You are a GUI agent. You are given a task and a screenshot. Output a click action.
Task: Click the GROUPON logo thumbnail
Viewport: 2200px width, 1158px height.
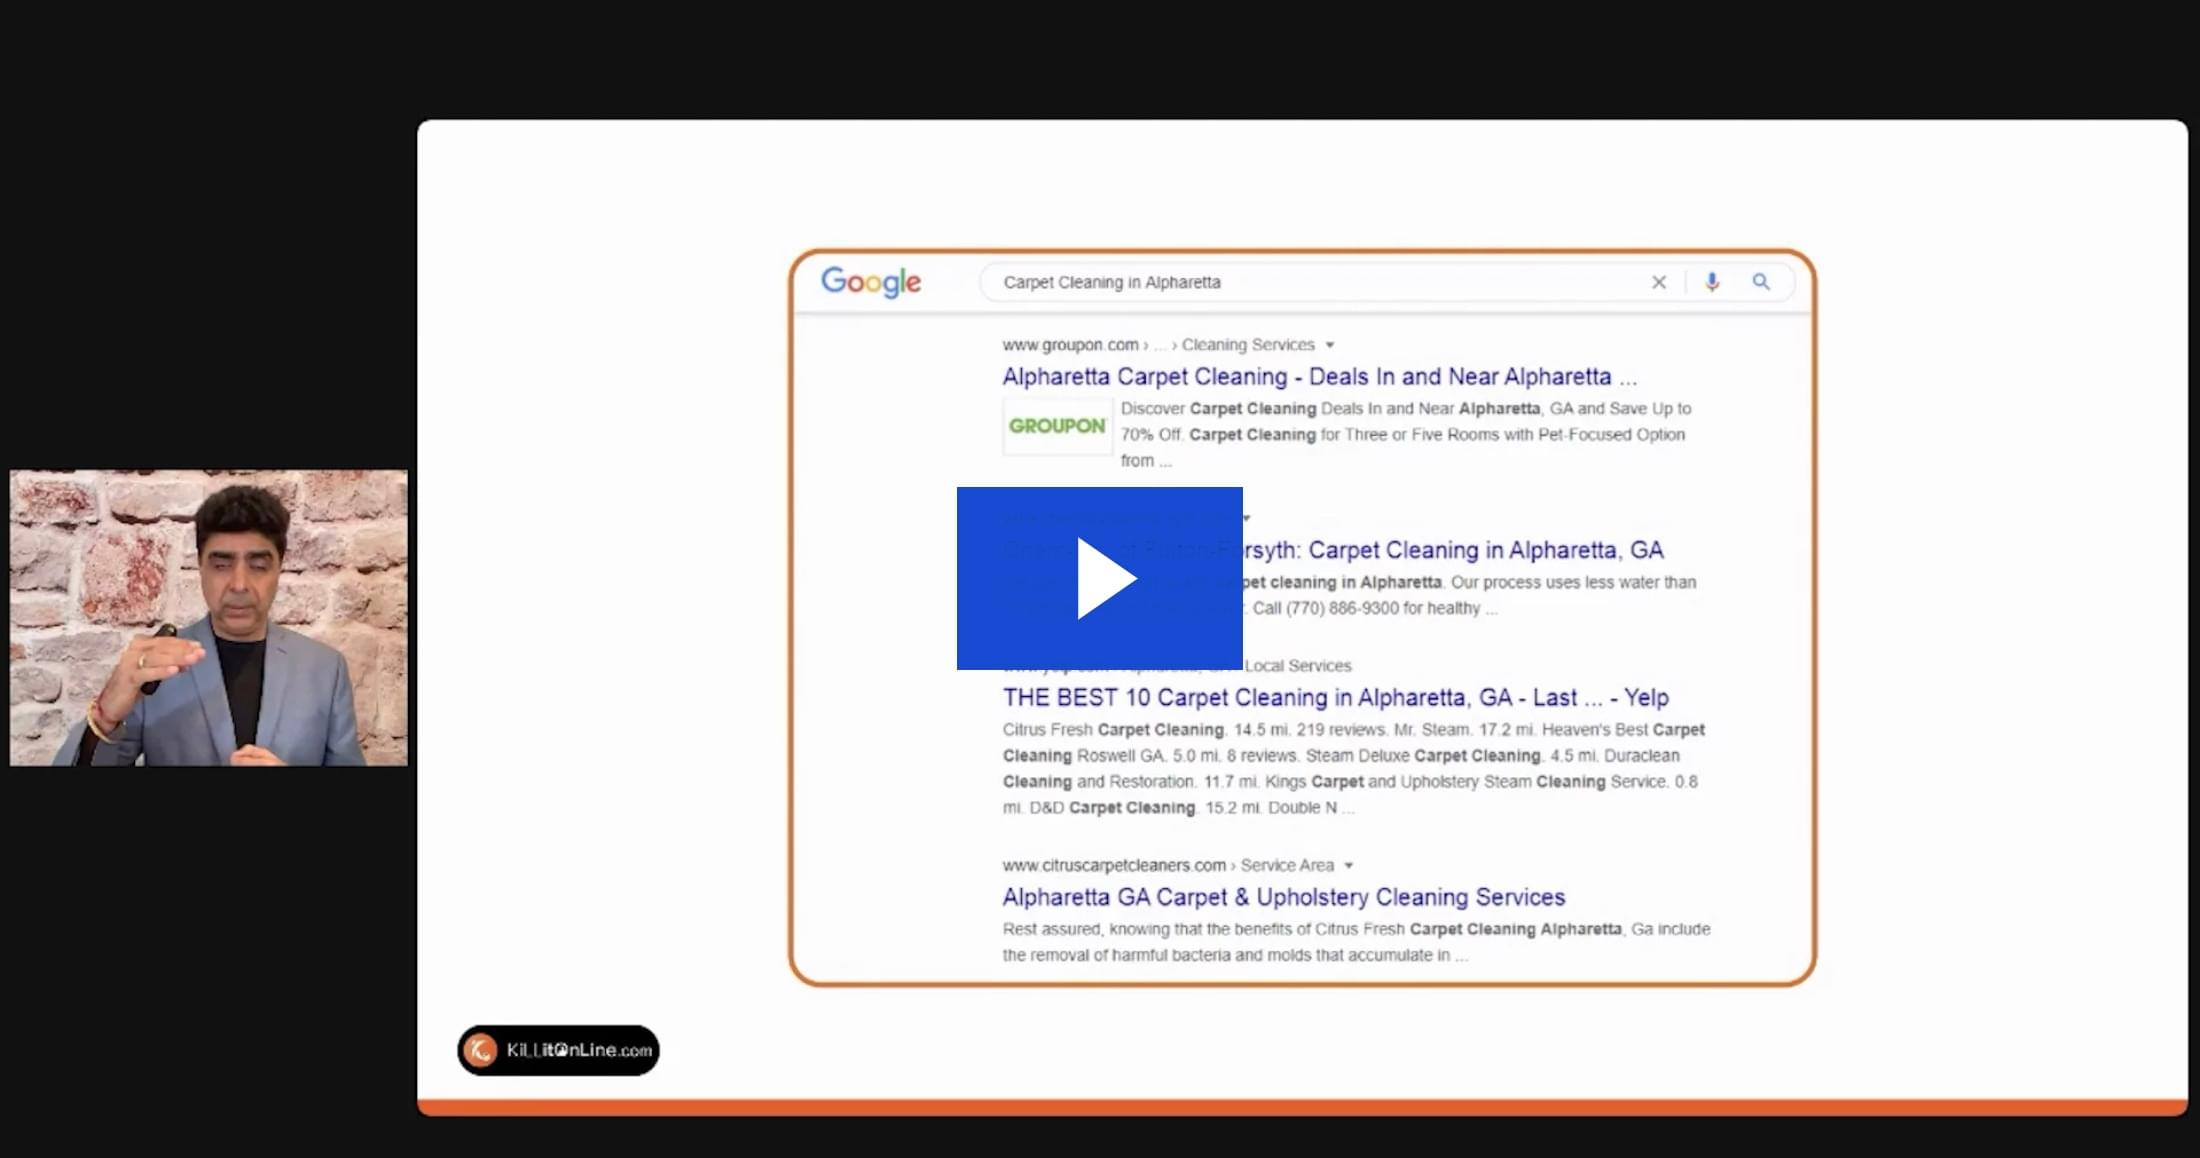[1057, 426]
